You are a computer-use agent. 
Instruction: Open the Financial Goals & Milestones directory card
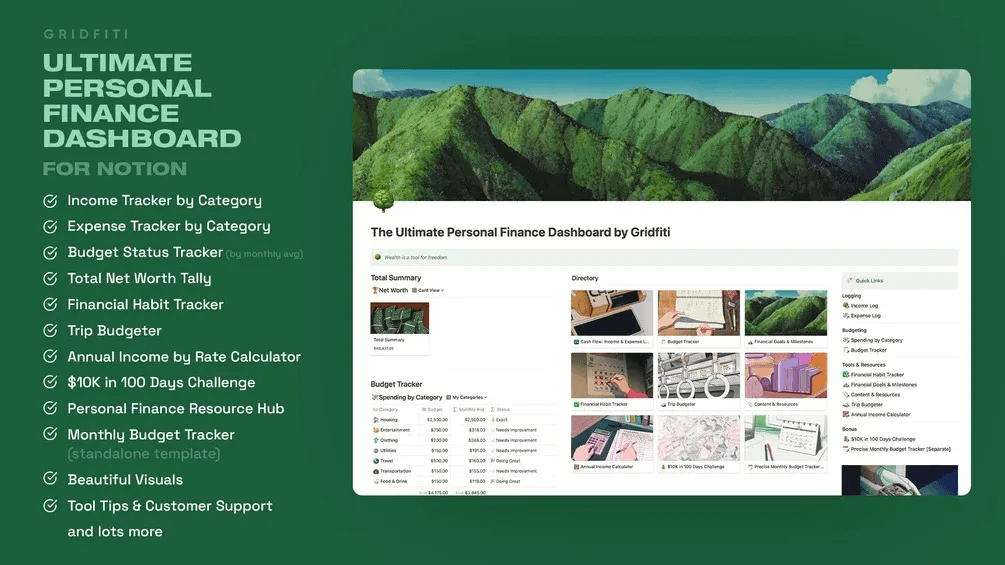(786, 318)
